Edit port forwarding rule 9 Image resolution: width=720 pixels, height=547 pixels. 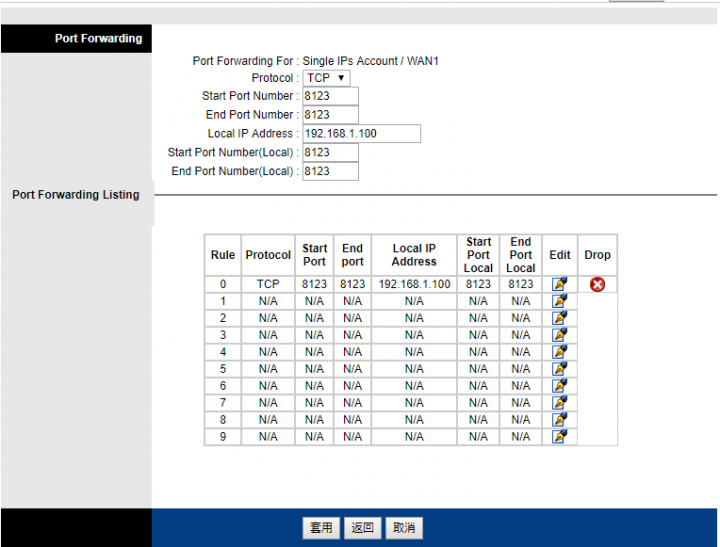[559, 436]
